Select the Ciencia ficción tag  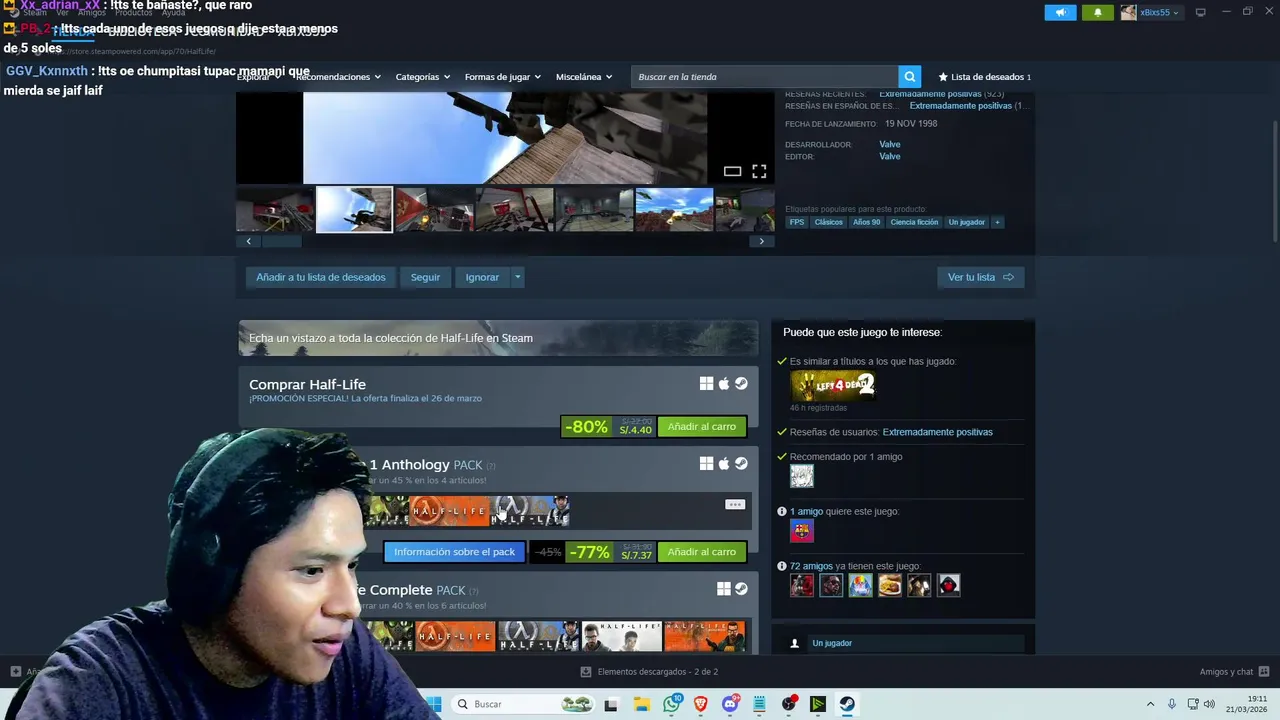[914, 222]
